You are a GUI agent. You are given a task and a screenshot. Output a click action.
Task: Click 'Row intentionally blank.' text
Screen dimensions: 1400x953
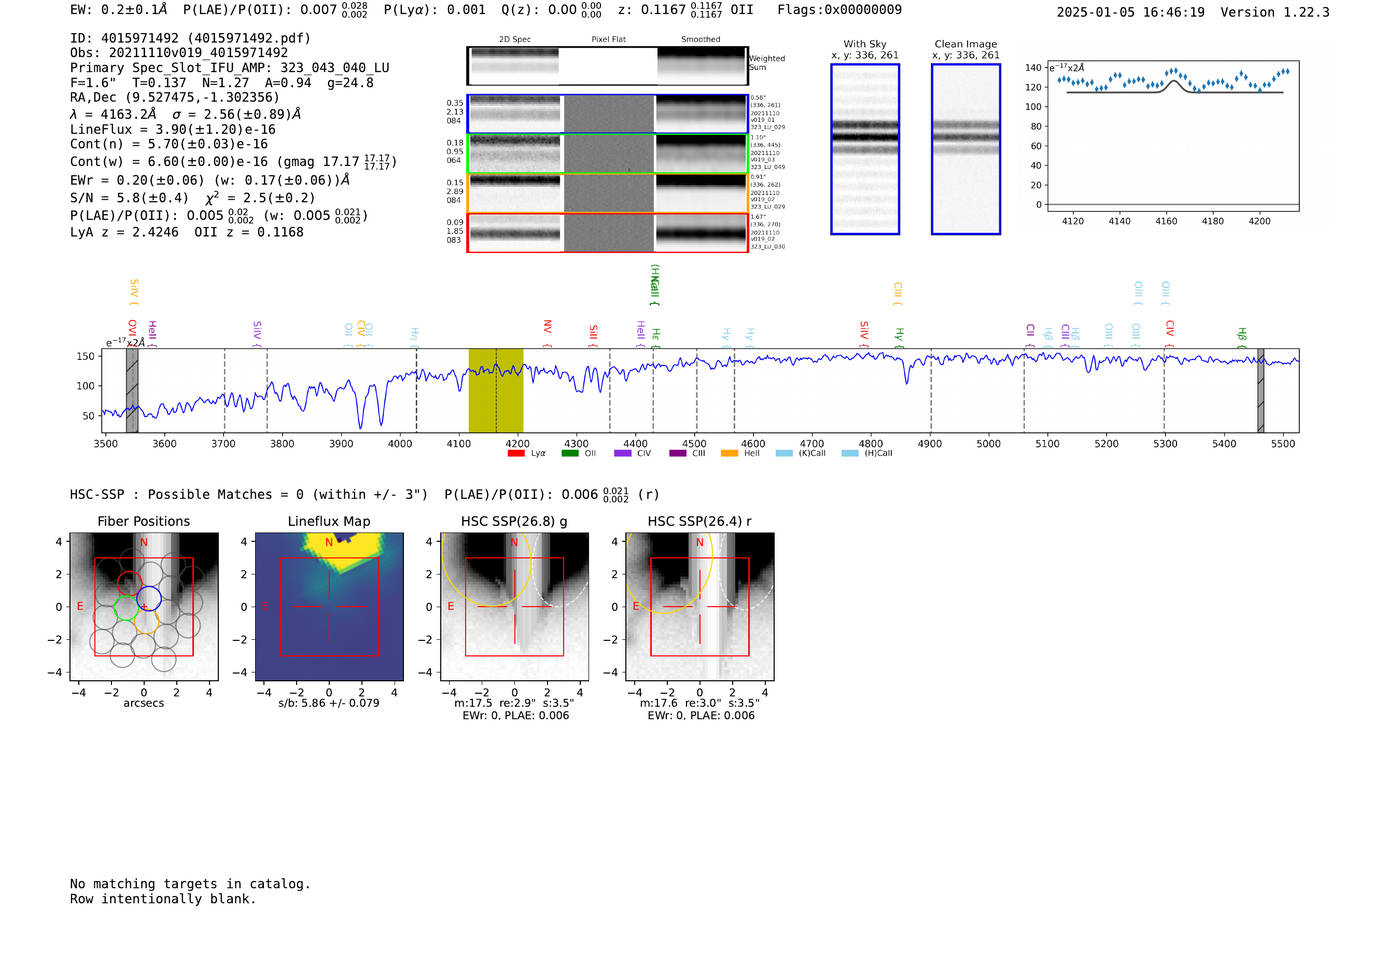click(x=163, y=899)
